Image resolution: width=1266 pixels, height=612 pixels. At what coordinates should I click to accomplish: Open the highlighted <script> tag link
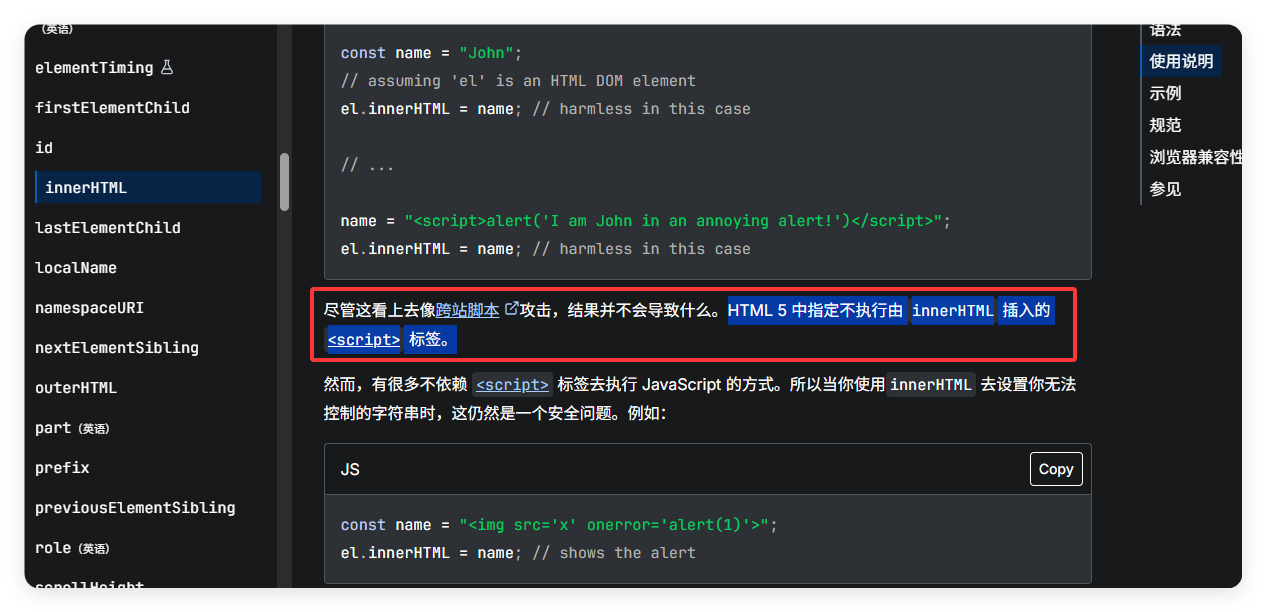click(364, 340)
